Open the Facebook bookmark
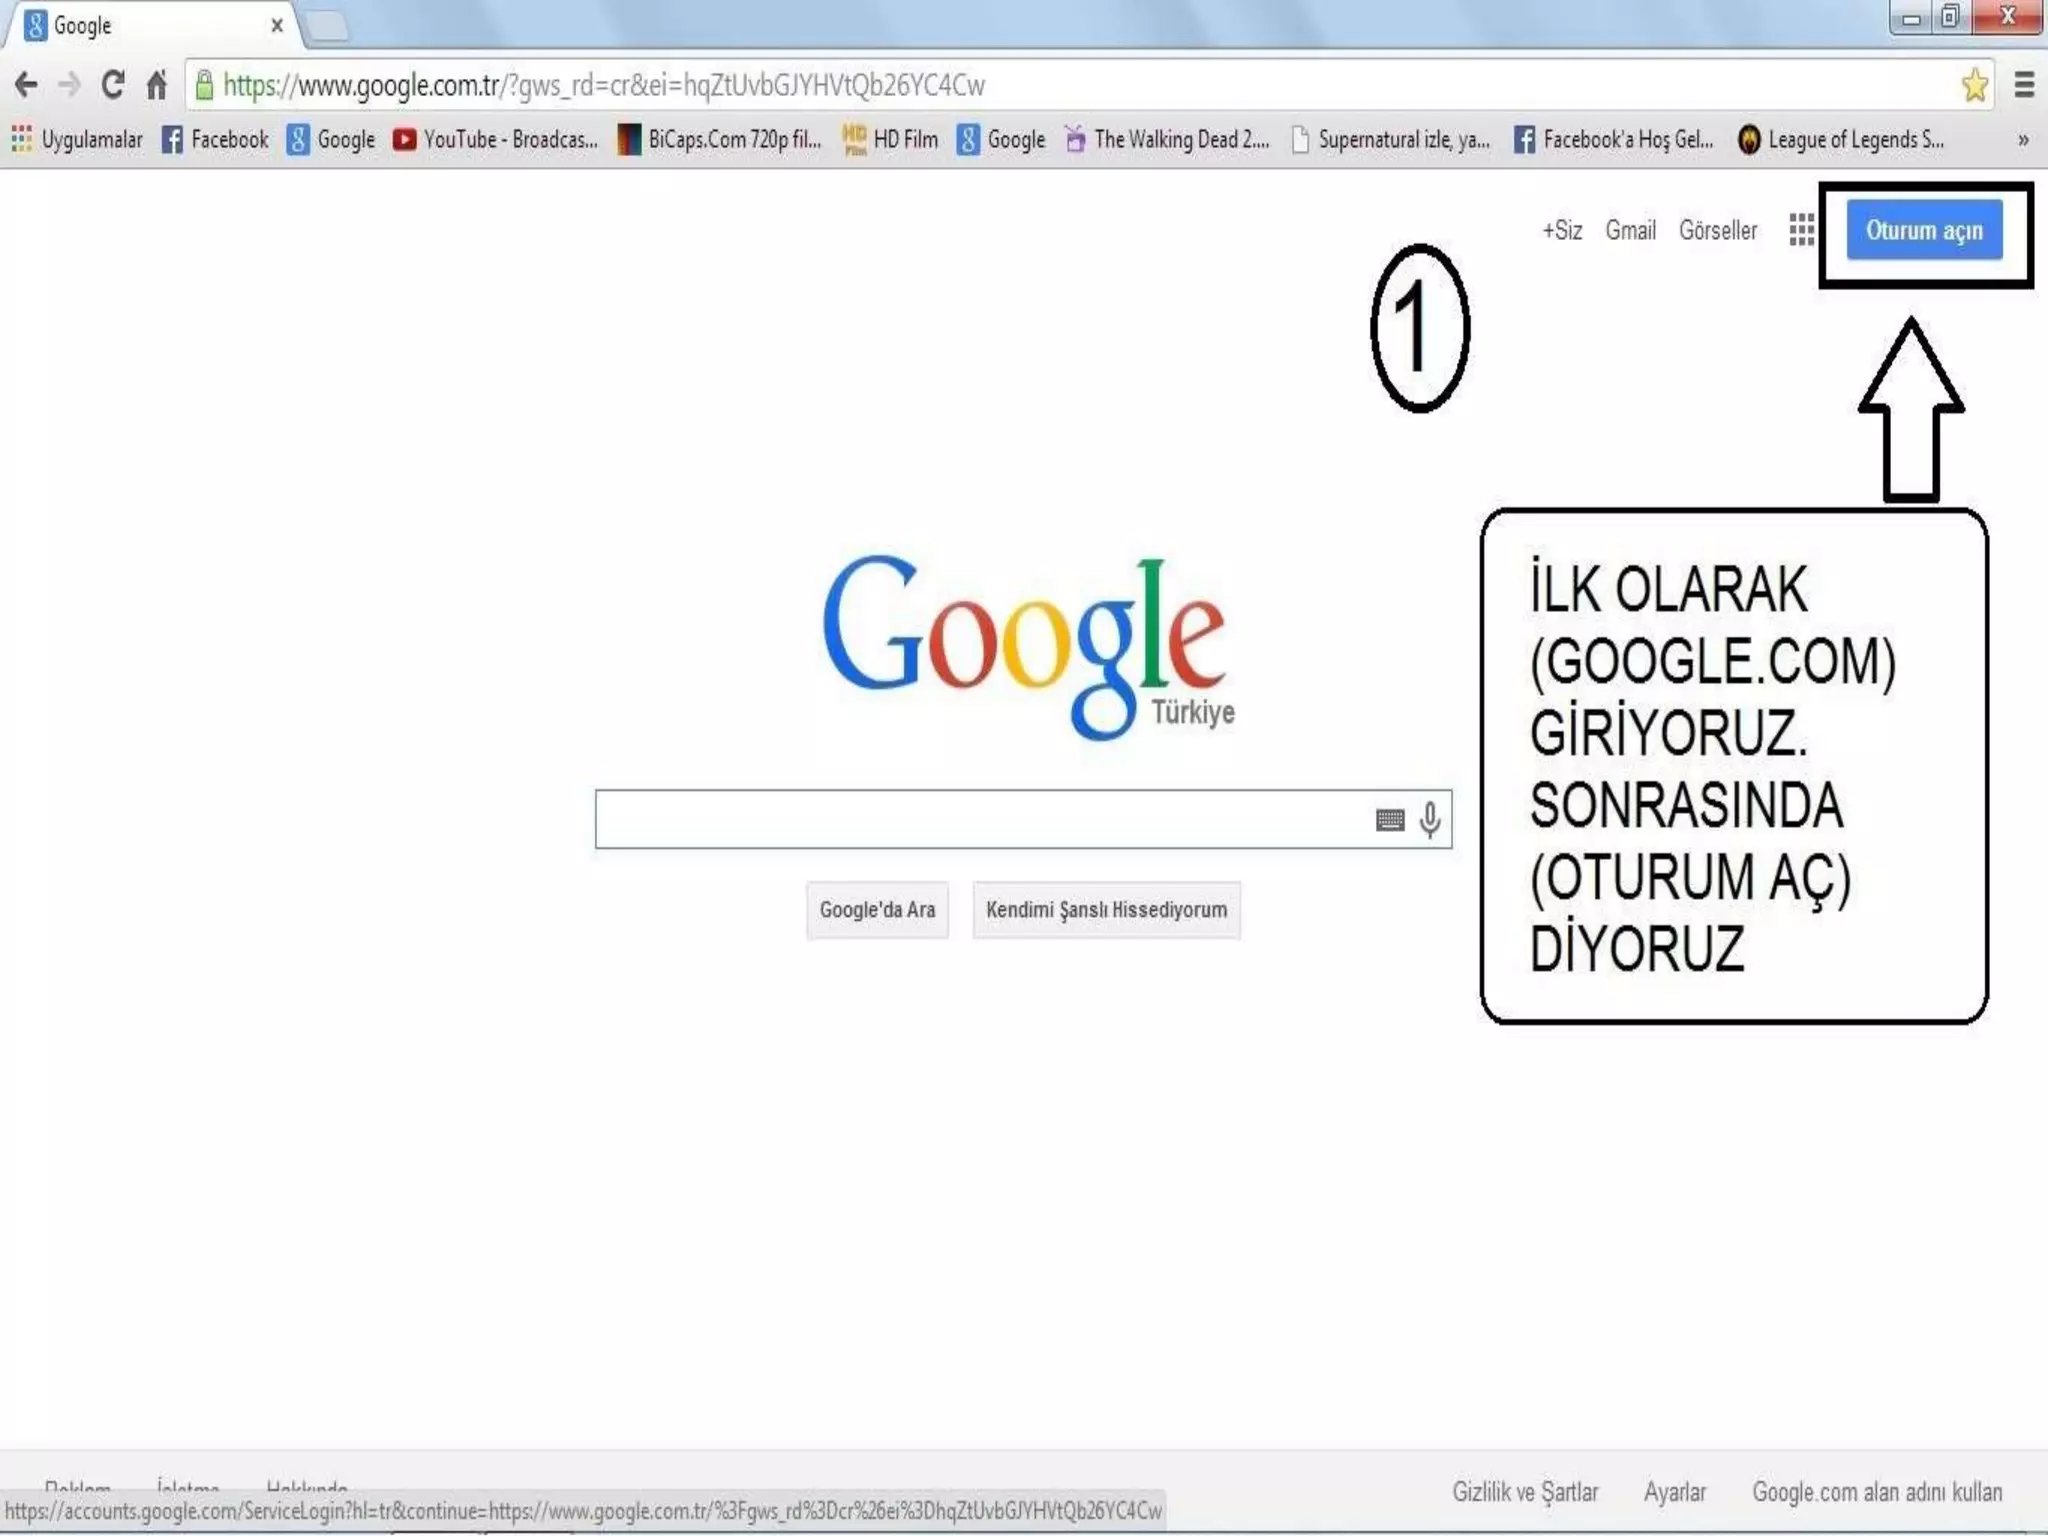 216,139
